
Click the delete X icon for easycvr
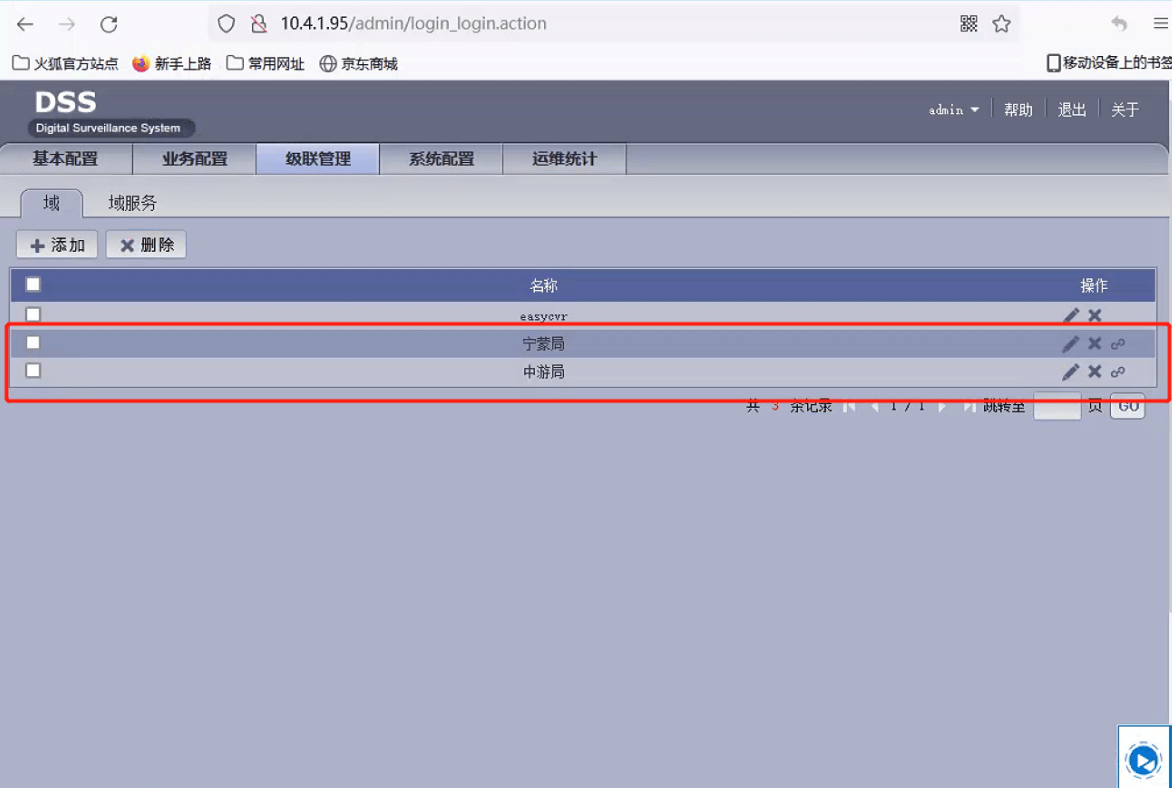pos(1095,315)
